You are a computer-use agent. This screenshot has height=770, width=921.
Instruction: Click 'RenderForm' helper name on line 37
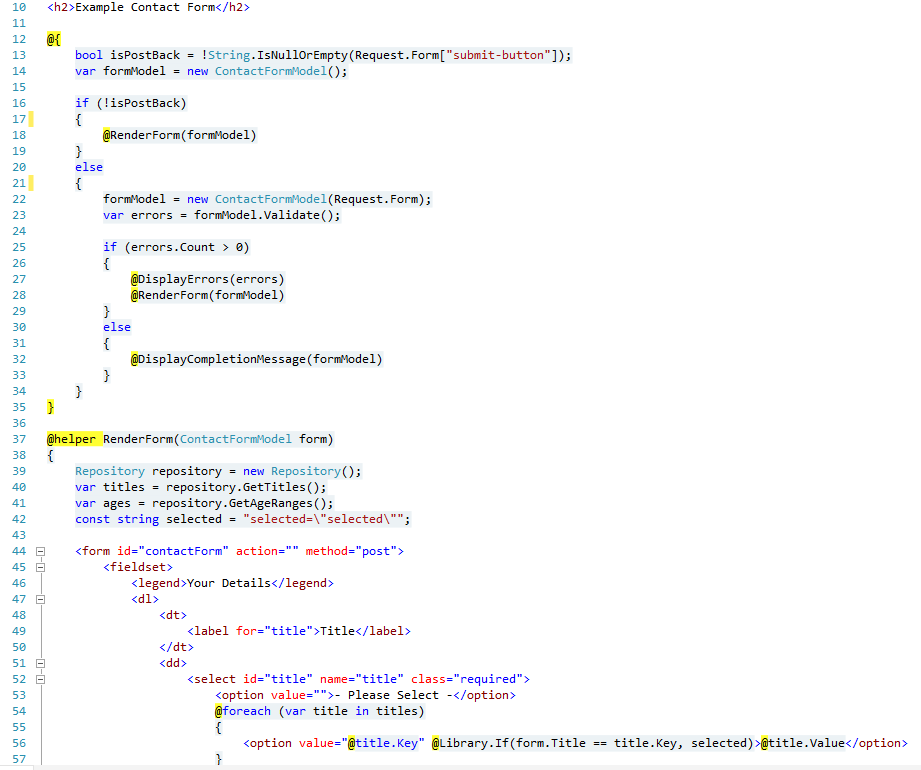click(138, 439)
